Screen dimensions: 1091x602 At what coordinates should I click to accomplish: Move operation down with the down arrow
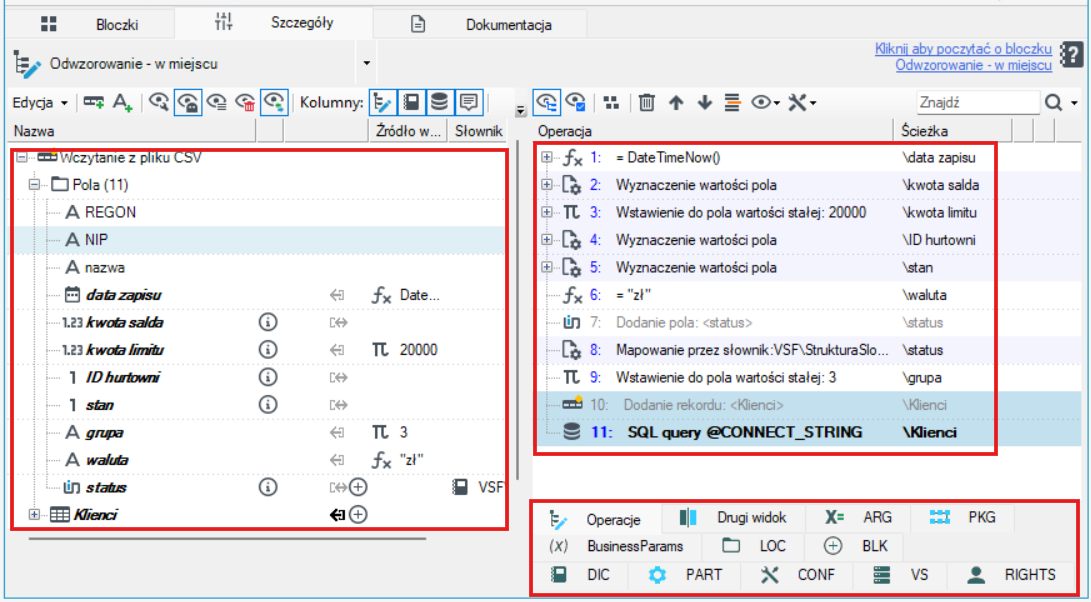[x=705, y=103]
